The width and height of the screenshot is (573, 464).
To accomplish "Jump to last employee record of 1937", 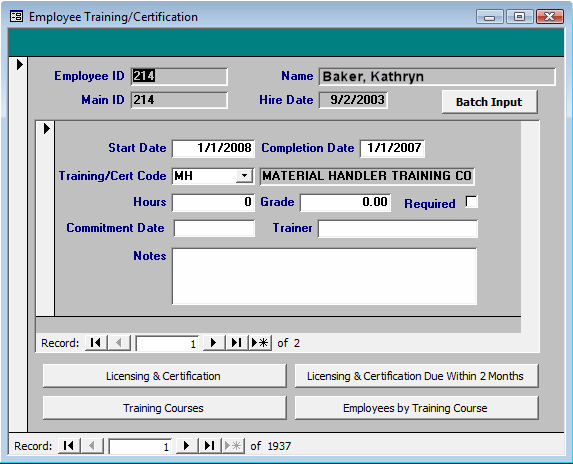I will (210, 446).
